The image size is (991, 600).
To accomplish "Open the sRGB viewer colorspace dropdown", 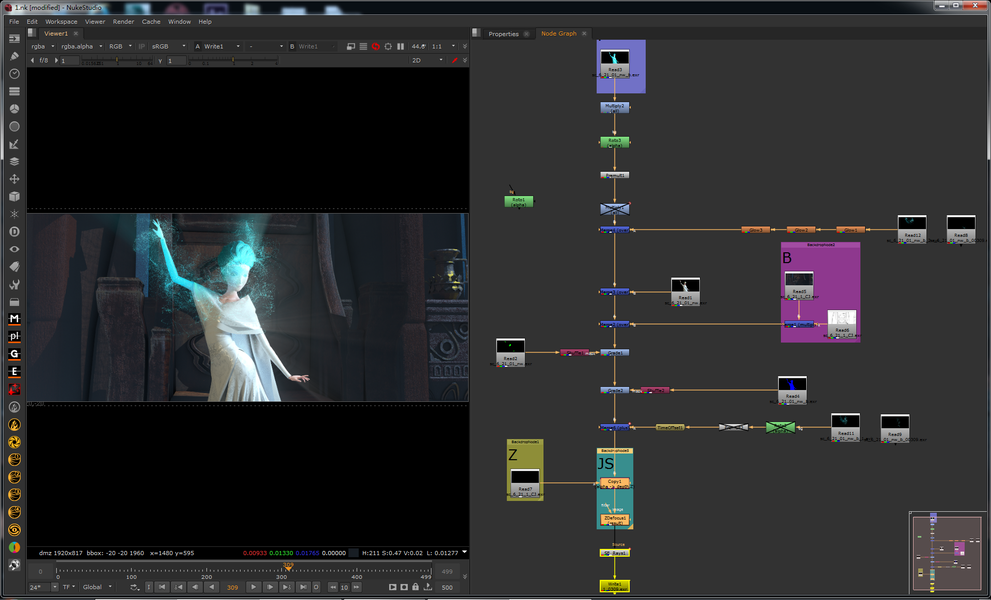I will coord(169,46).
